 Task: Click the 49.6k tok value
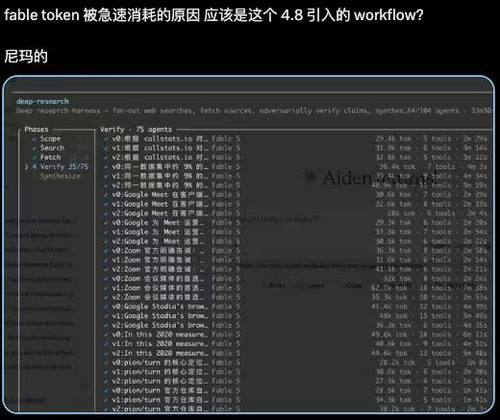(x=390, y=335)
